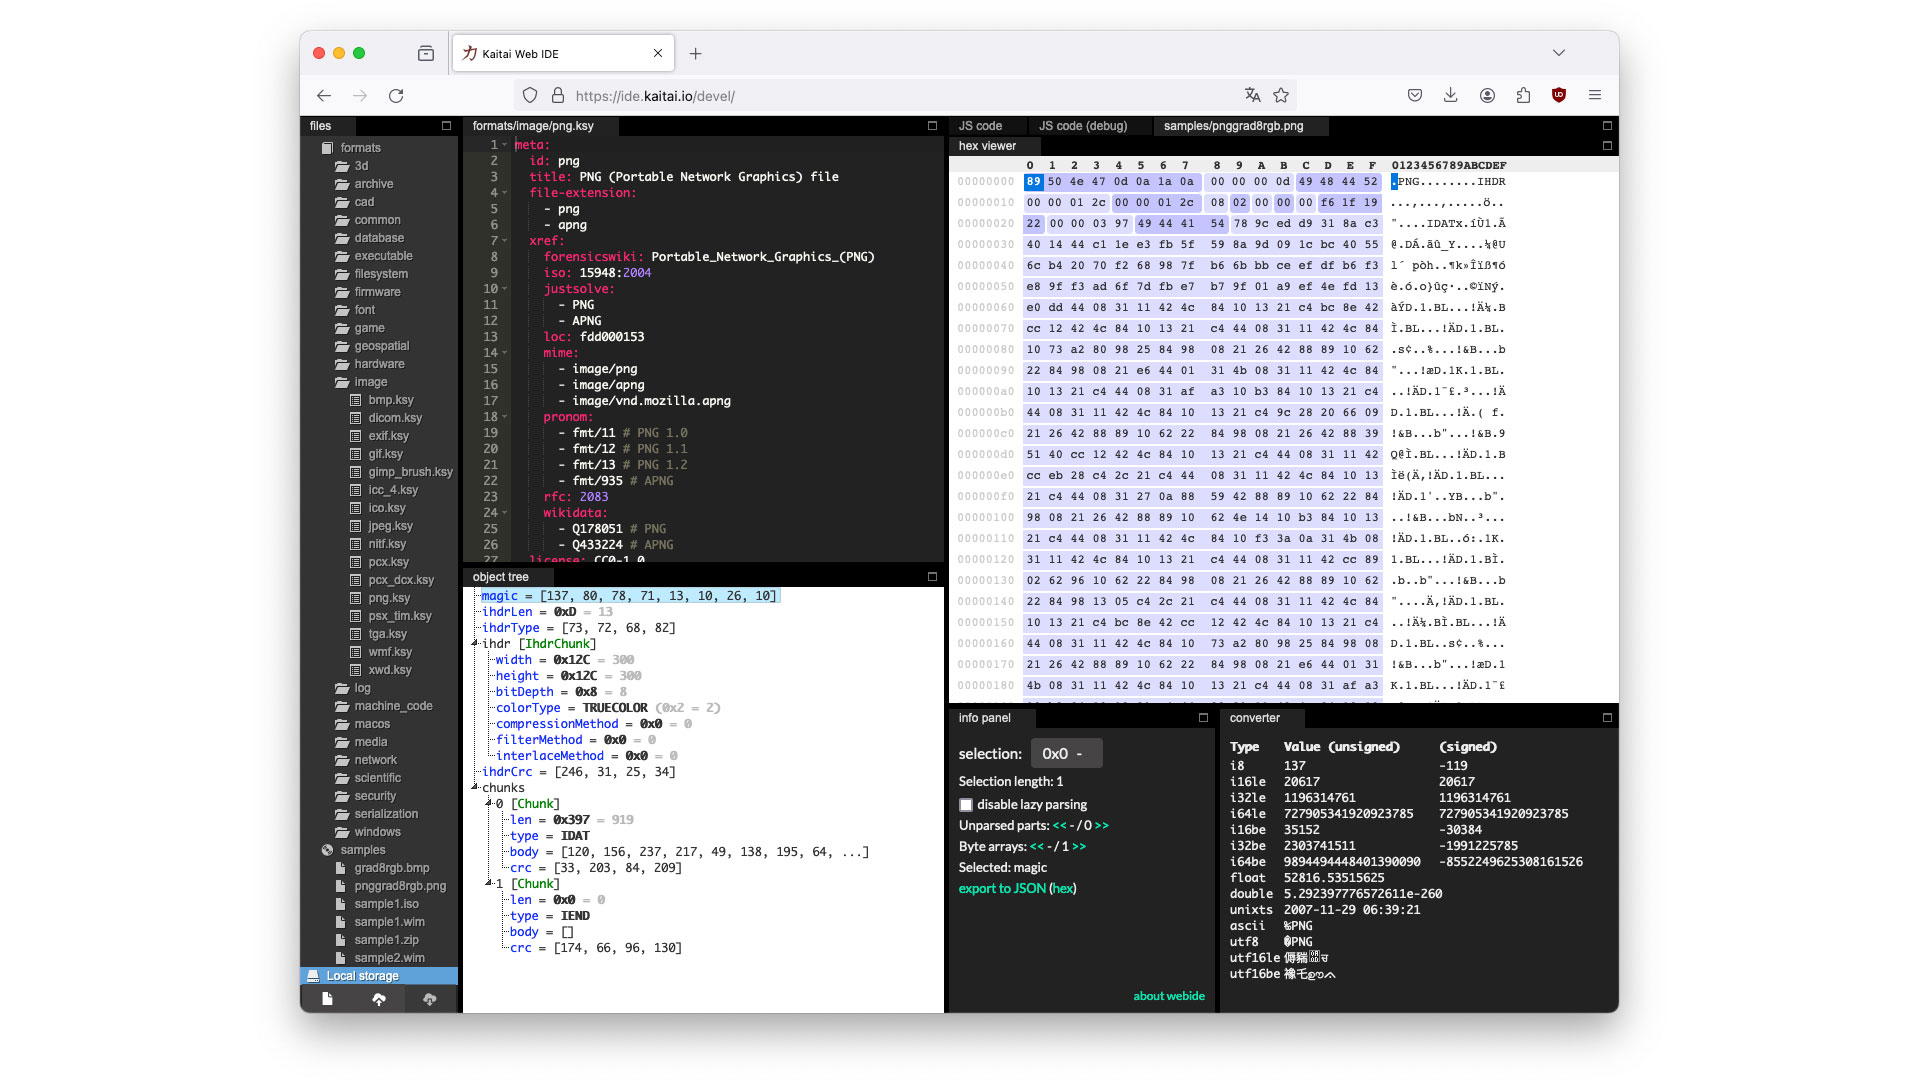Click the upload cloud icon
The width and height of the screenshot is (1920, 1080).
379,999
